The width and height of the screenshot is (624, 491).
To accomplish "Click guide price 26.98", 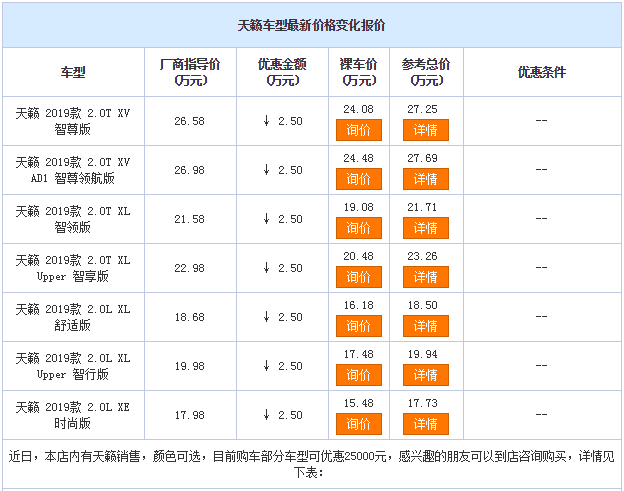I will pos(189,170).
